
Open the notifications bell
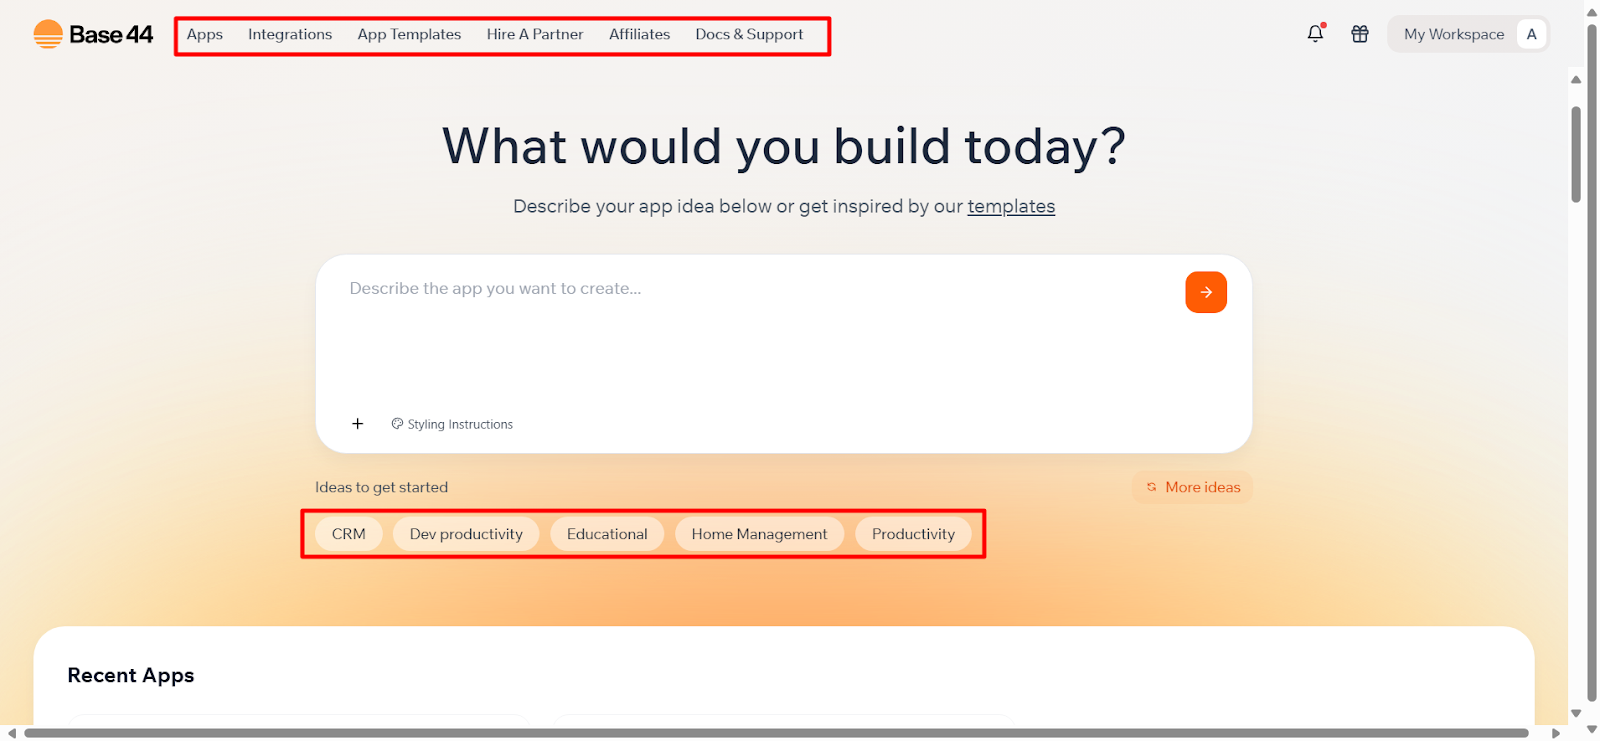point(1315,33)
